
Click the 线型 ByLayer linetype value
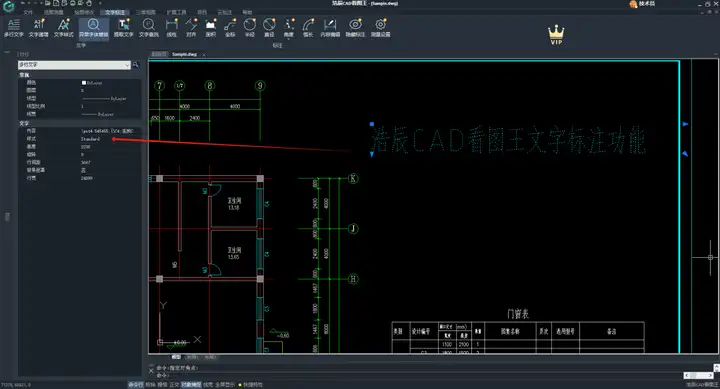coord(104,98)
